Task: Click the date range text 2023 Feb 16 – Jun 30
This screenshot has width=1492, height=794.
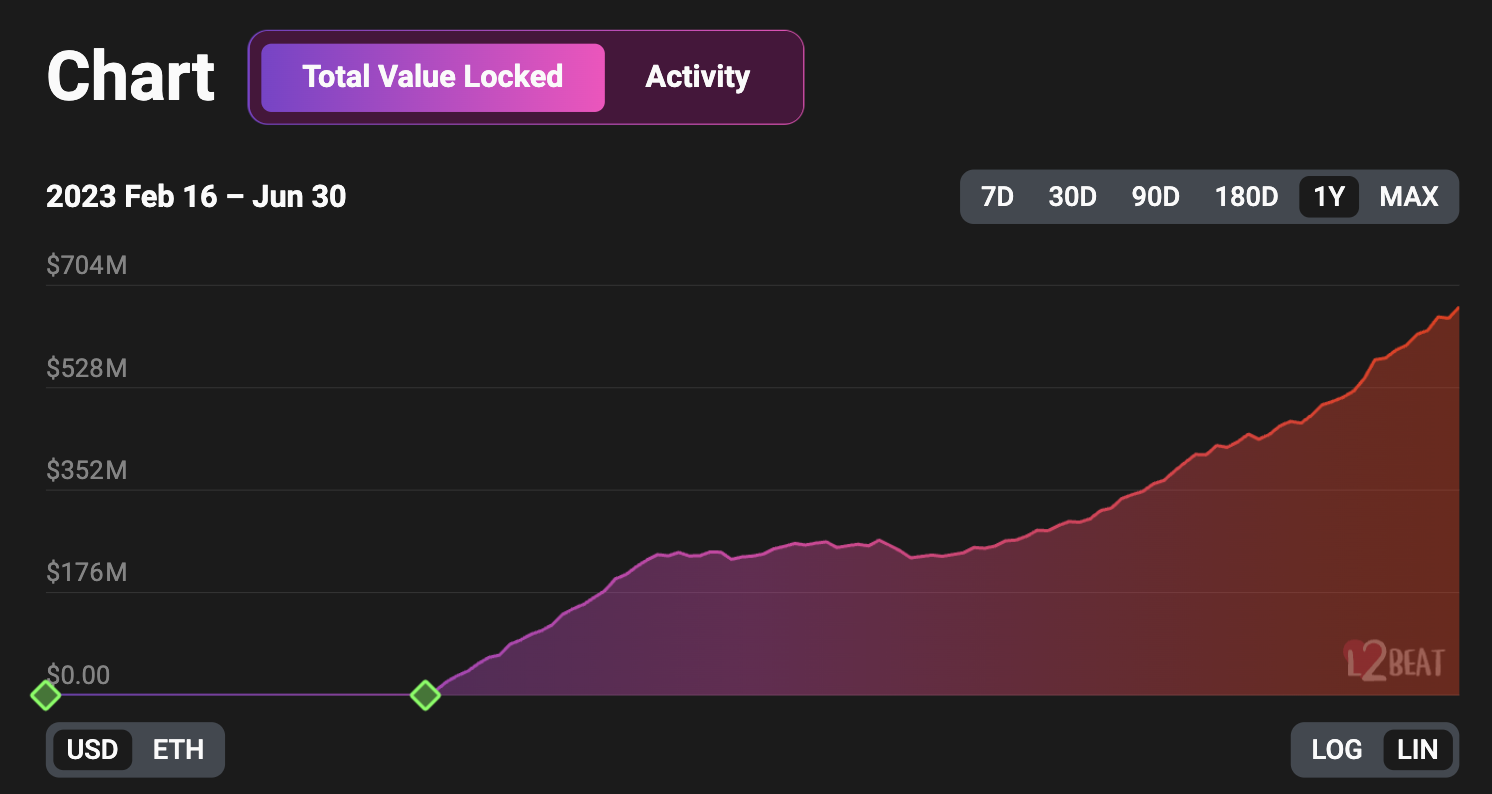Action: [196, 197]
